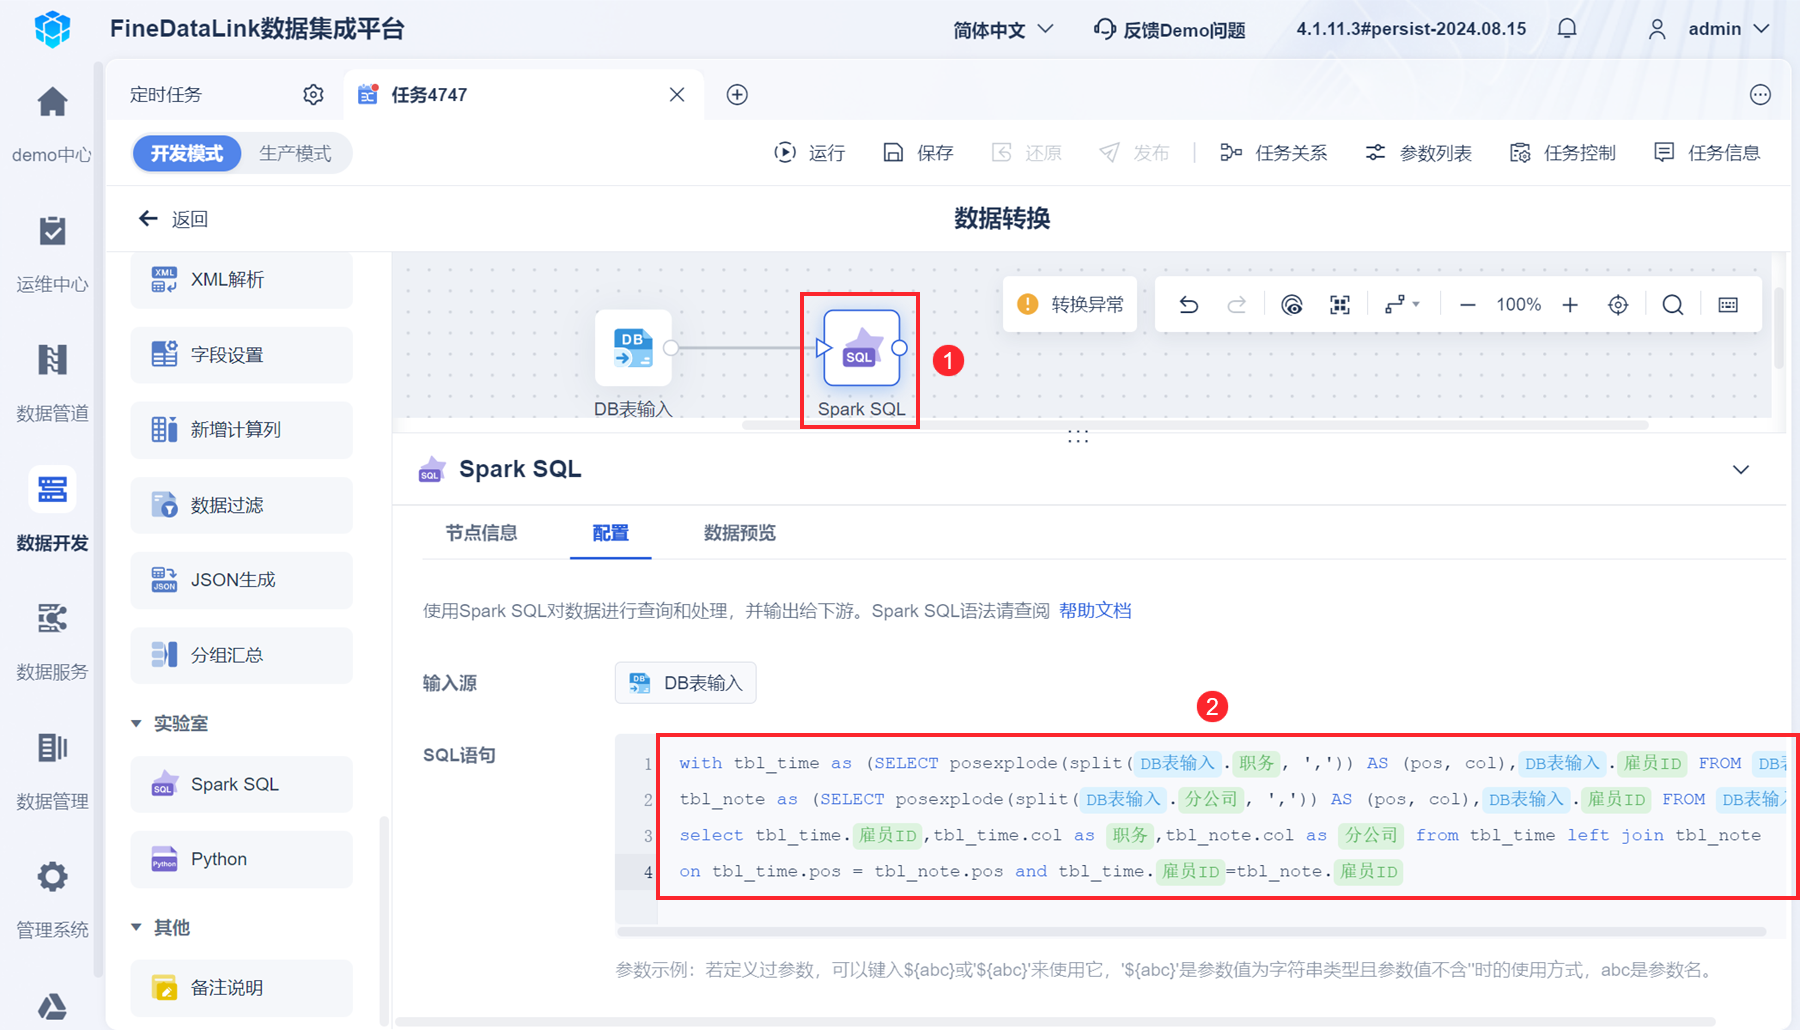The image size is (1800, 1030).
Task: Open the 简体中文 language dropdown
Action: [x=1003, y=30]
